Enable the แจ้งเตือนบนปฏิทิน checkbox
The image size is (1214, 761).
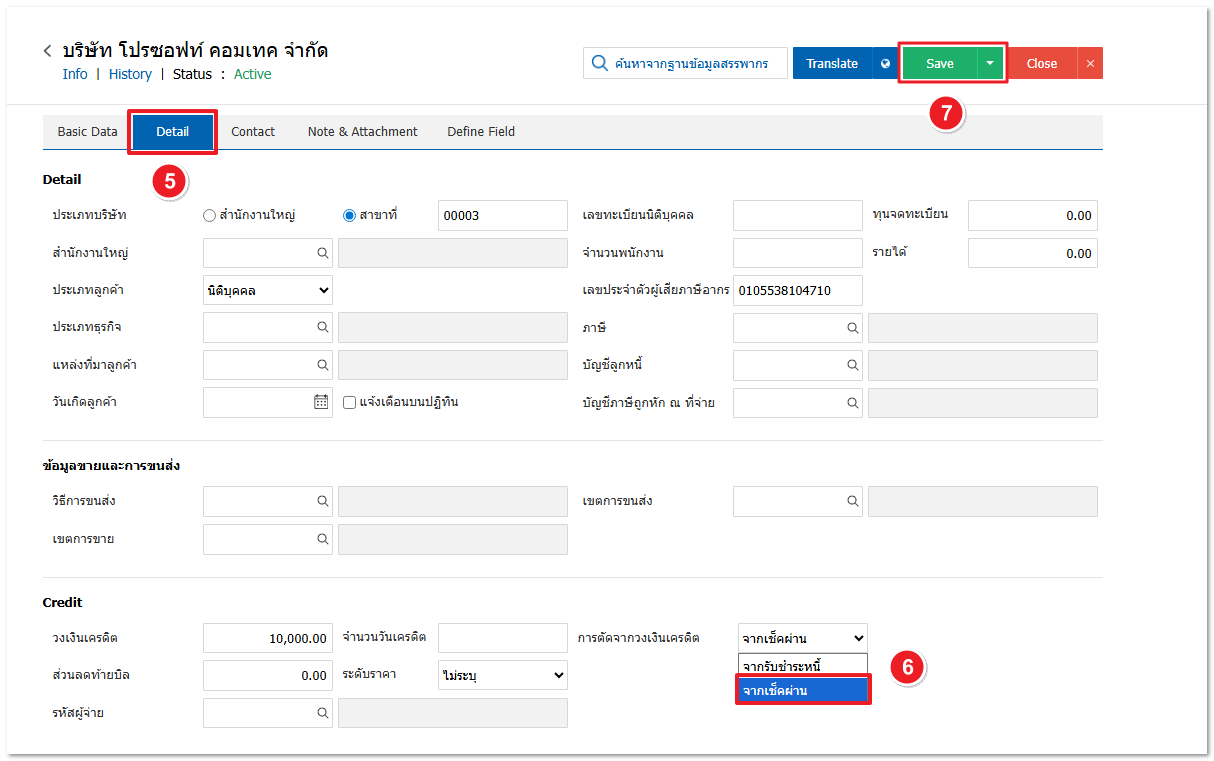350,402
